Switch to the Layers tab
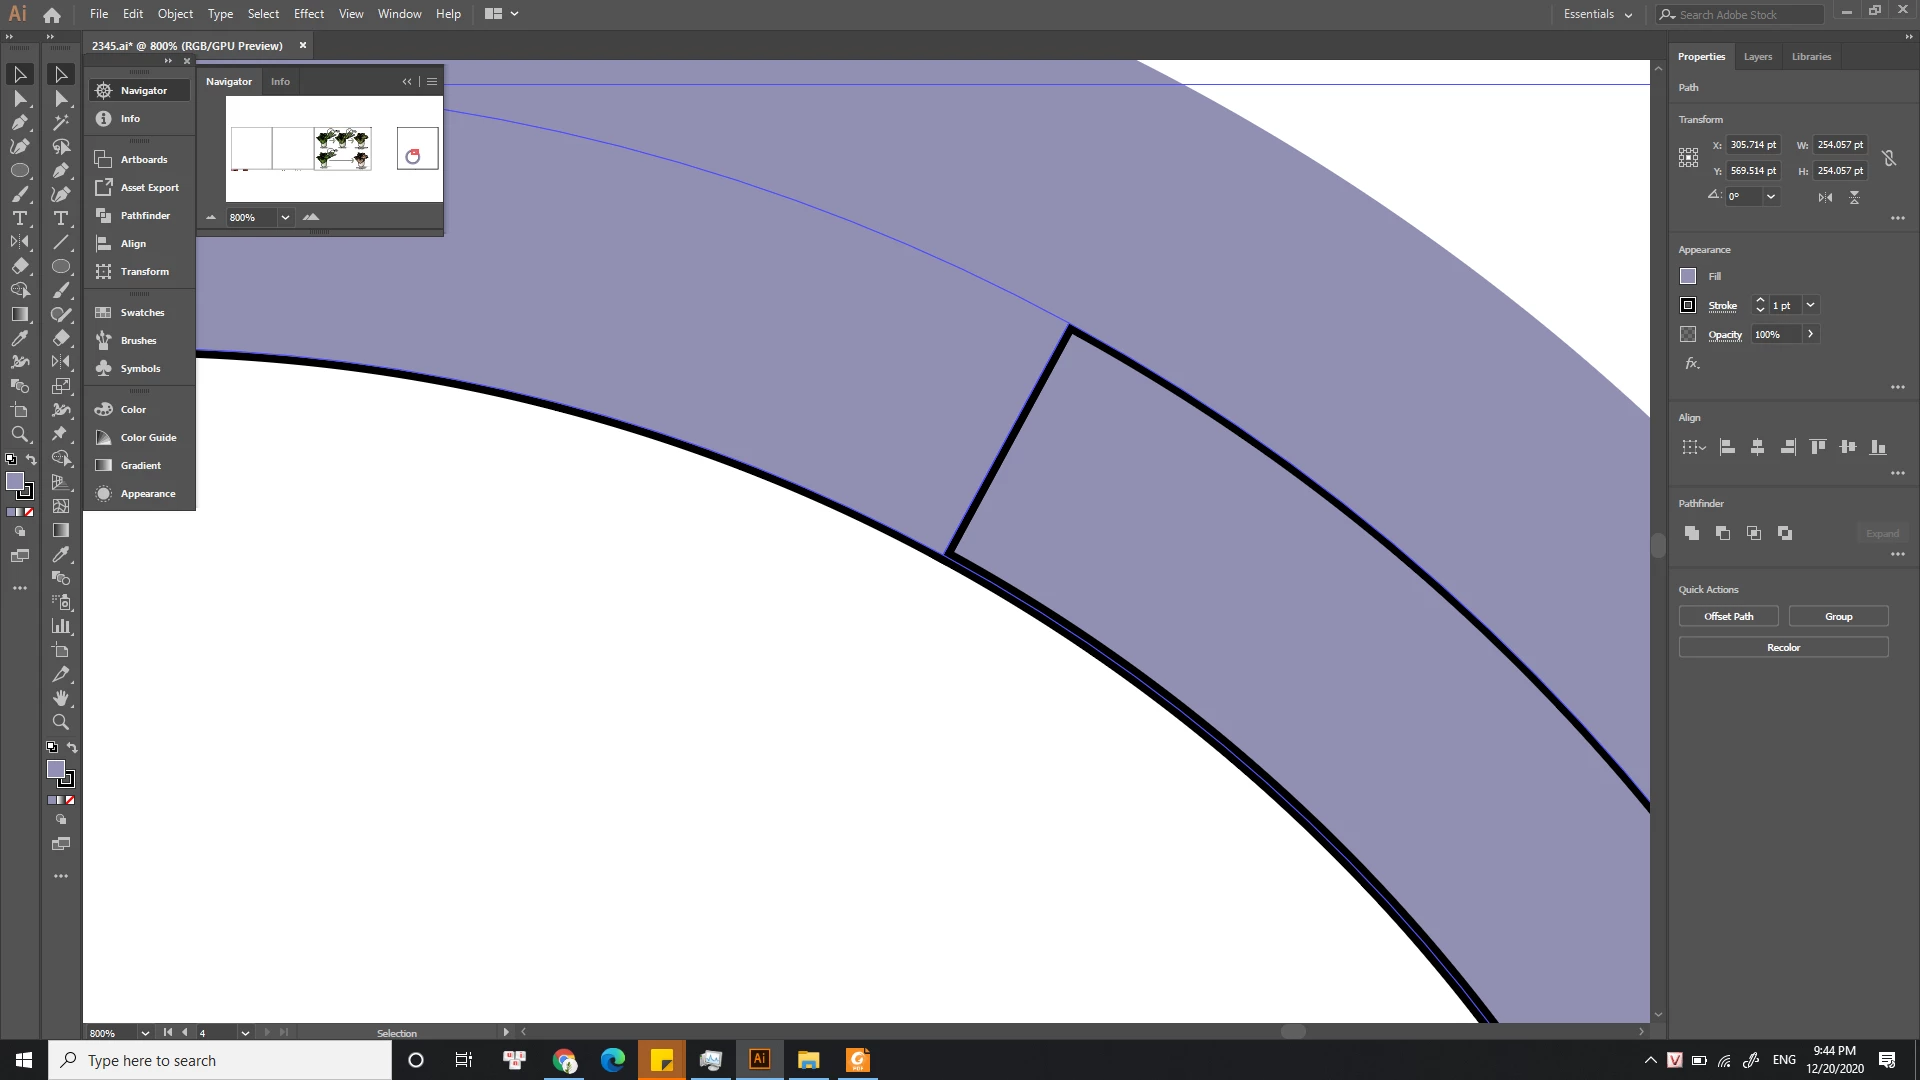The image size is (1920, 1080). pyautogui.click(x=1757, y=57)
